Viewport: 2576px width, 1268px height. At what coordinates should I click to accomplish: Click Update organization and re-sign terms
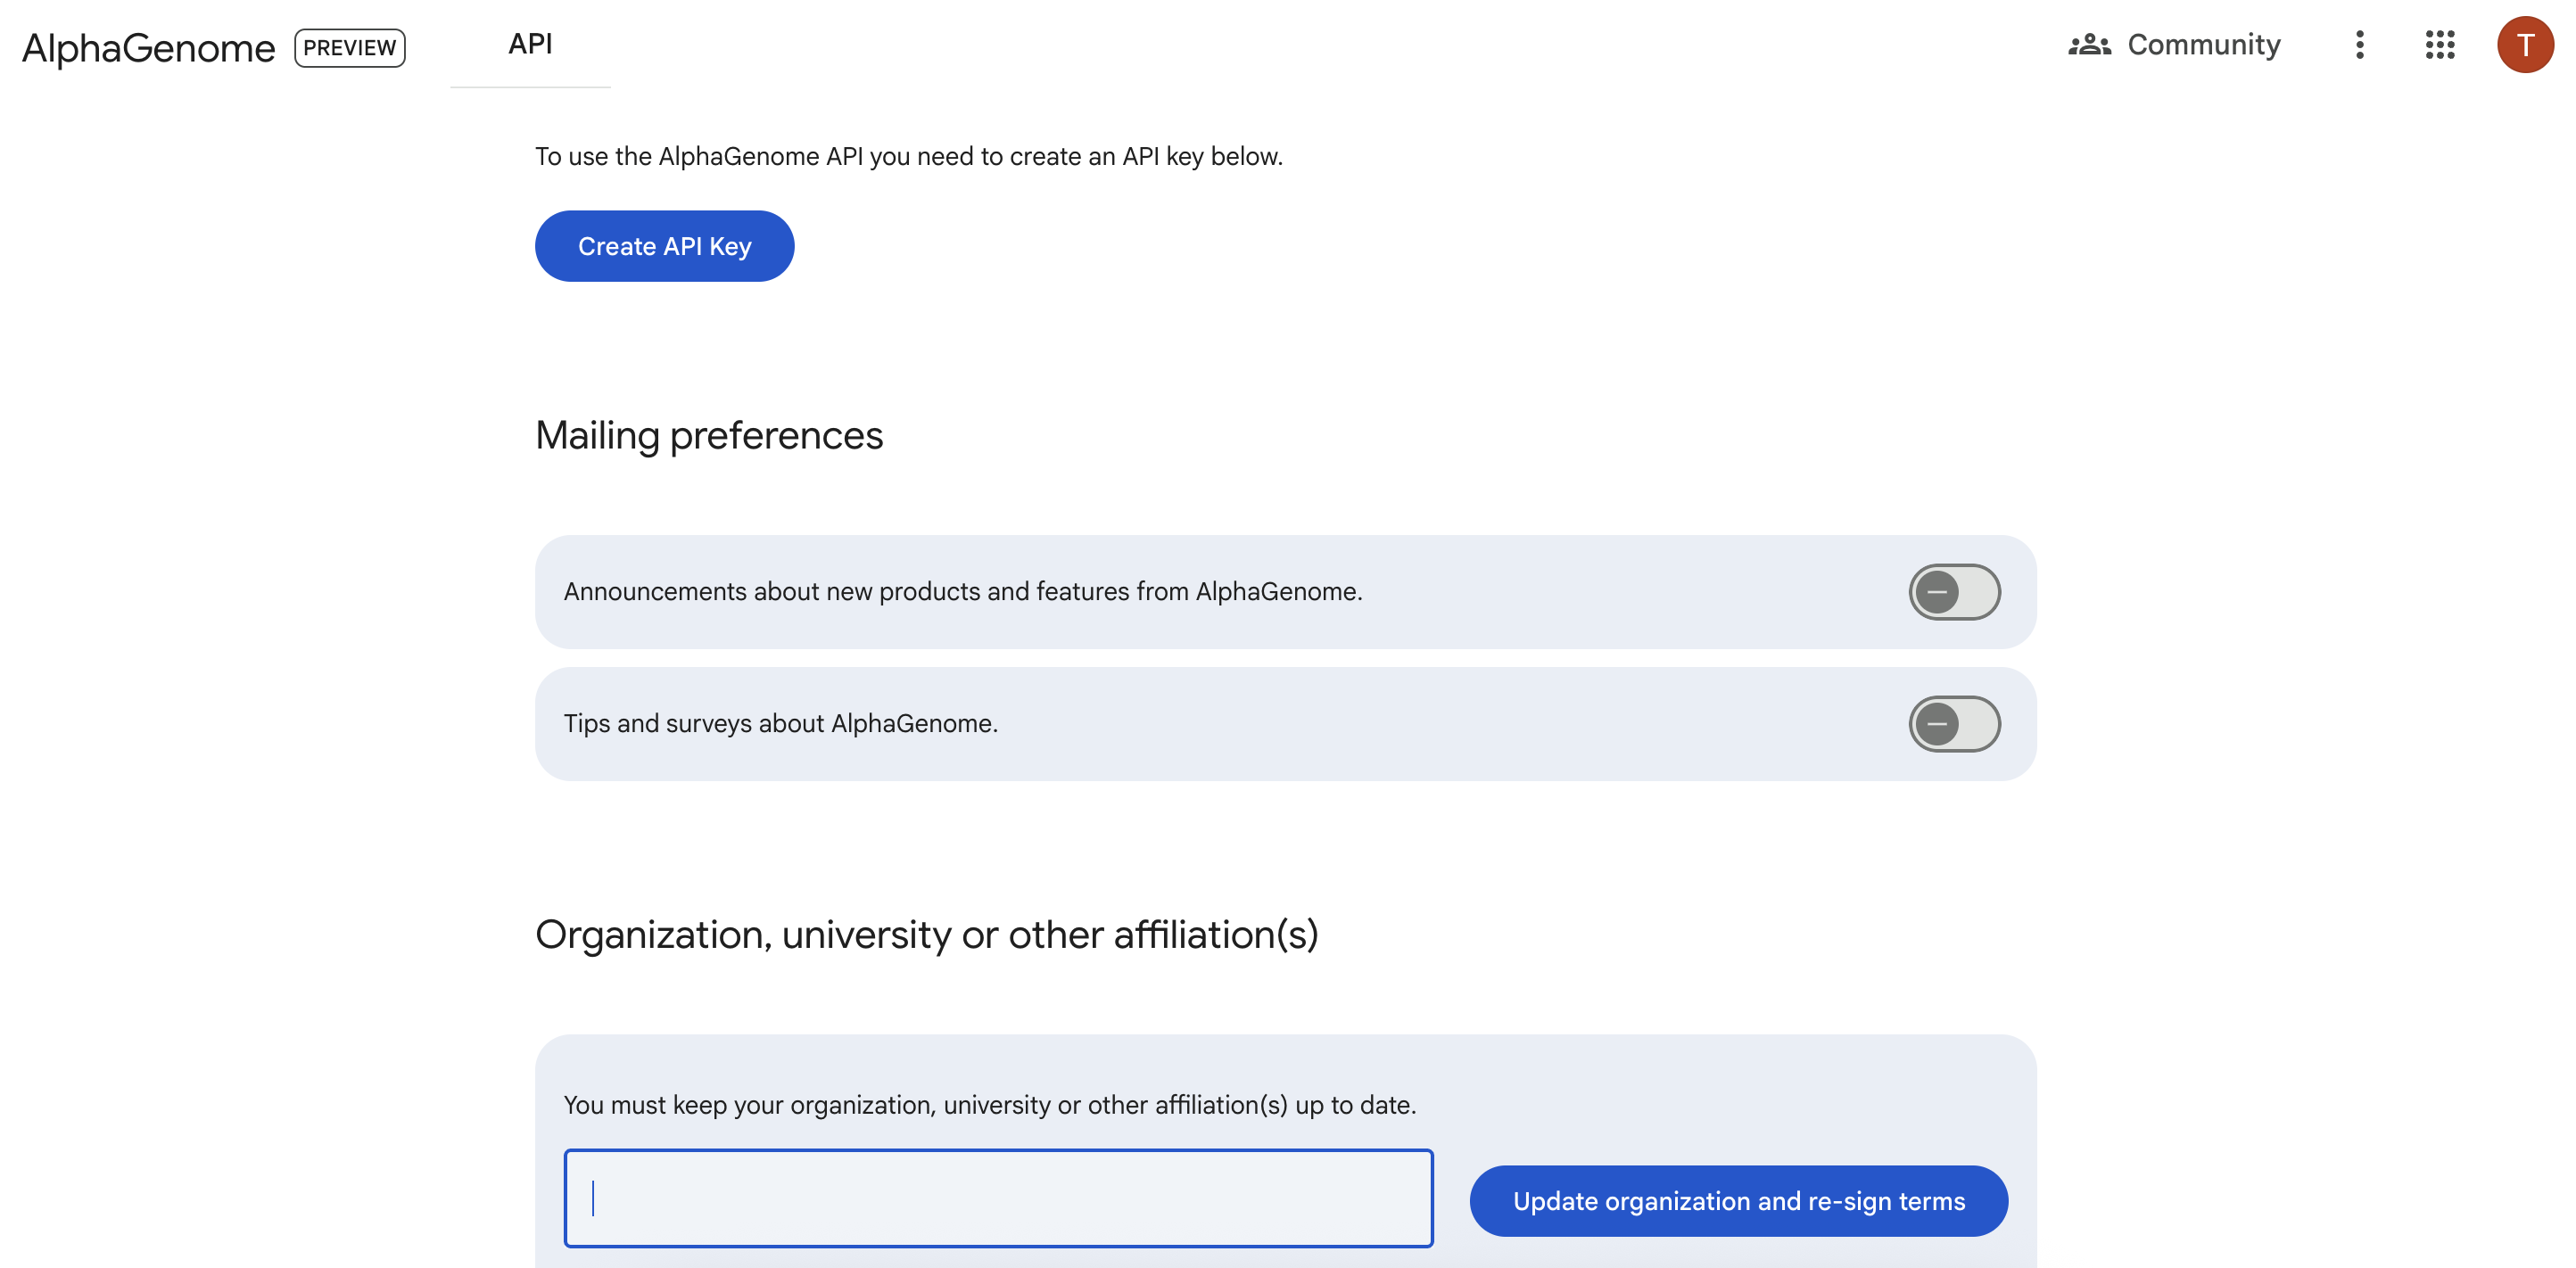coord(1738,1201)
